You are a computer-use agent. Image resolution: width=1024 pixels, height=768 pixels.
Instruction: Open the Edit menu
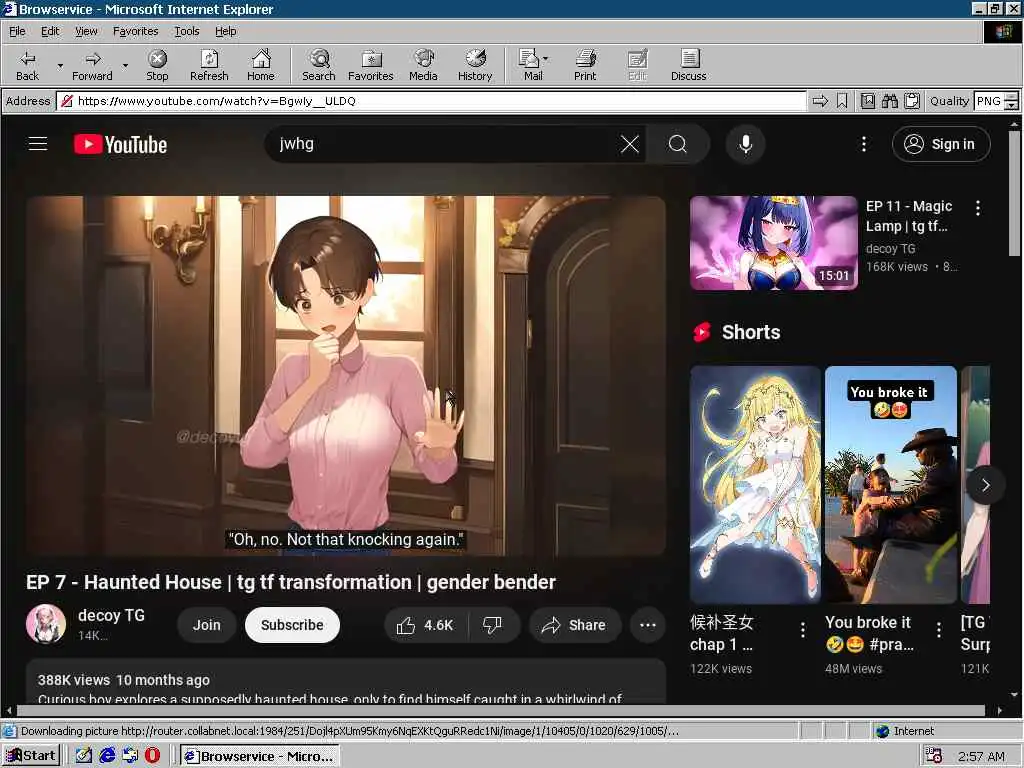(x=50, y=31)
